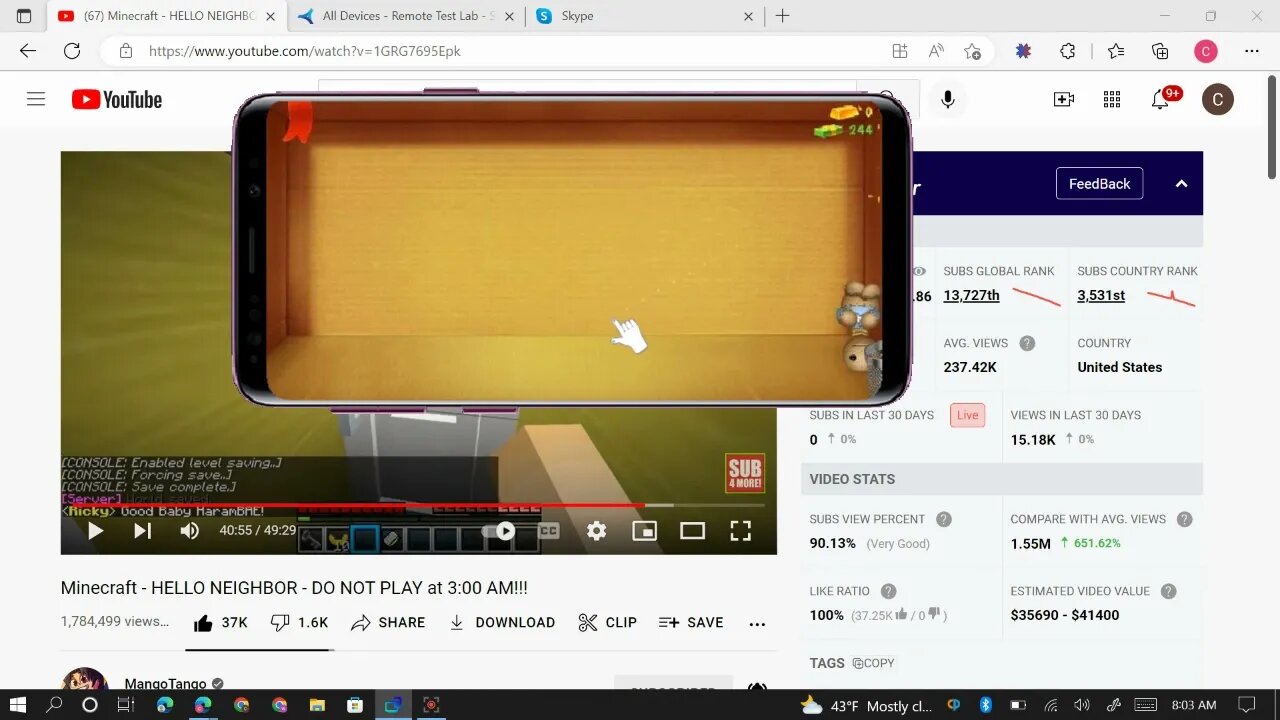
Task: Click the ESTIMATED VIDEO VALUE help icon
Action: (1169, 591)
